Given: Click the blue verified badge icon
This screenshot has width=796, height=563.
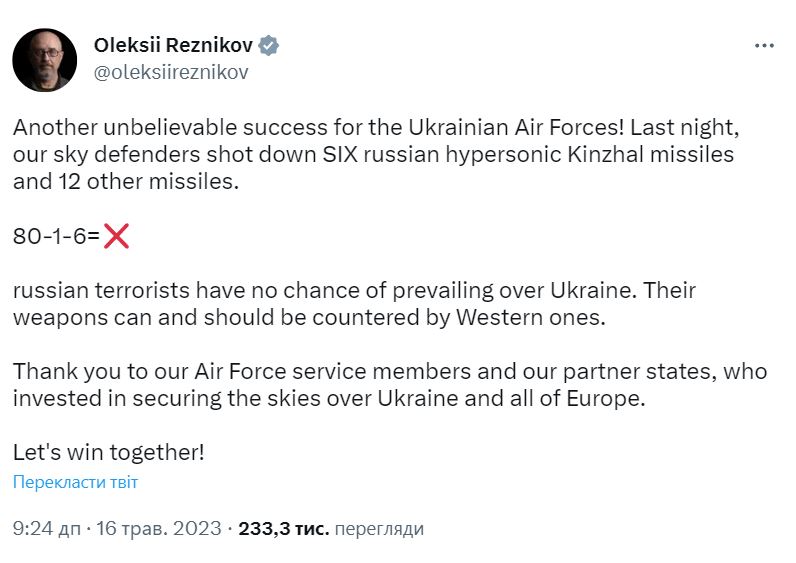Looking at the screenshot, I should [x=269, y=45].
